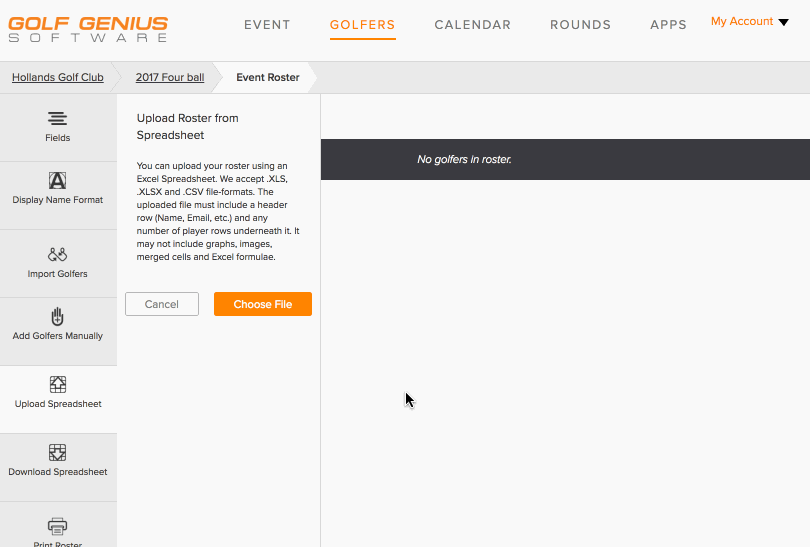Click the Golf Genius Software logo
810x547 pixels.
(88, 29)
